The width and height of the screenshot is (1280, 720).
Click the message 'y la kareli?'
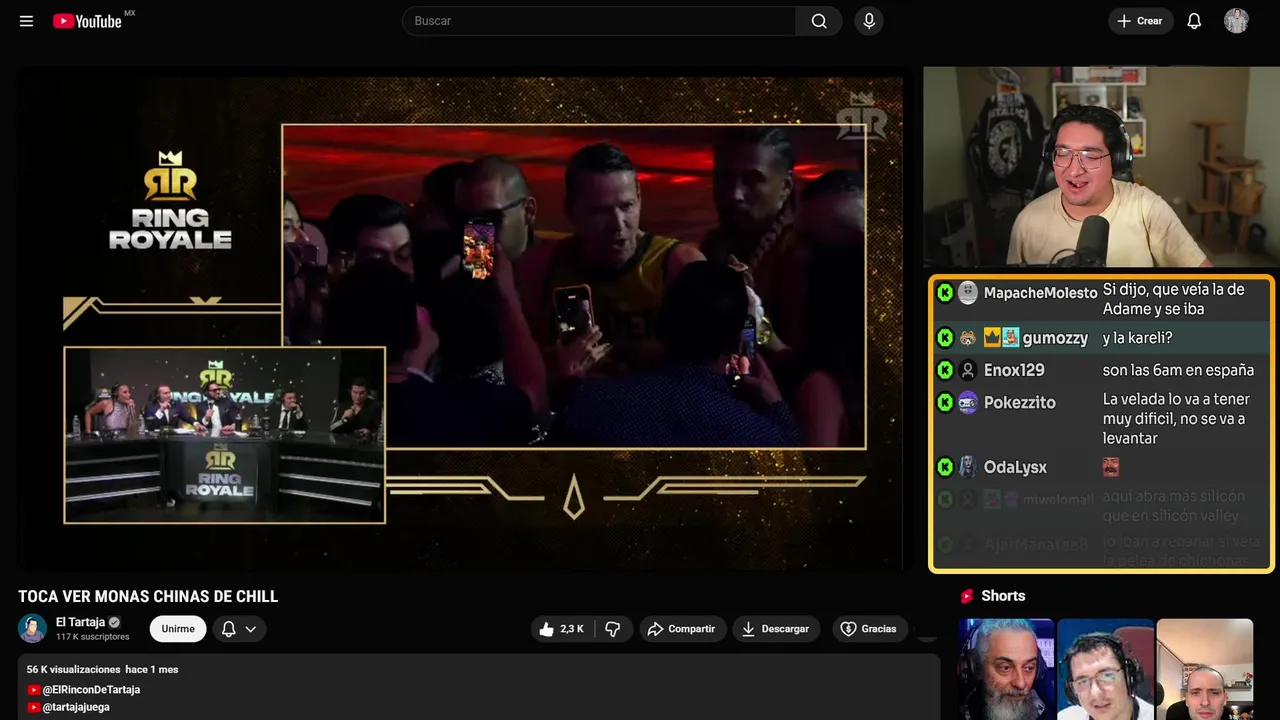pyautogui.click(x=1137, y=338)
